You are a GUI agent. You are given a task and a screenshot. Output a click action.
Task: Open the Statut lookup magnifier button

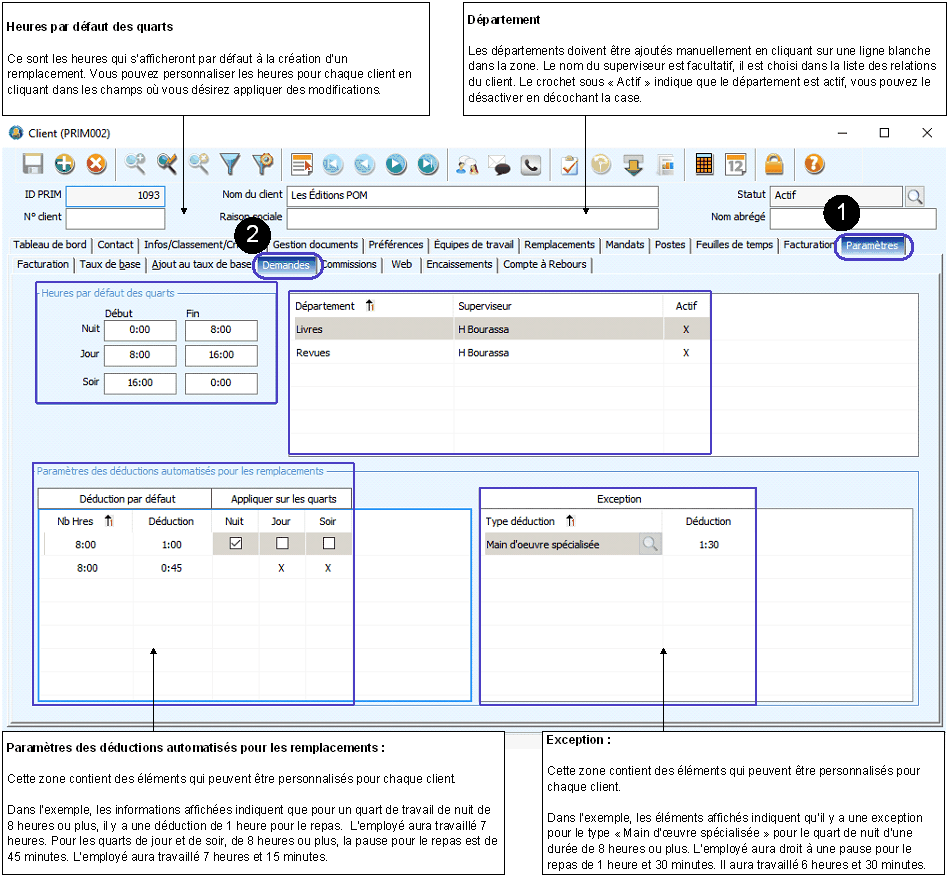pos(914,196)
